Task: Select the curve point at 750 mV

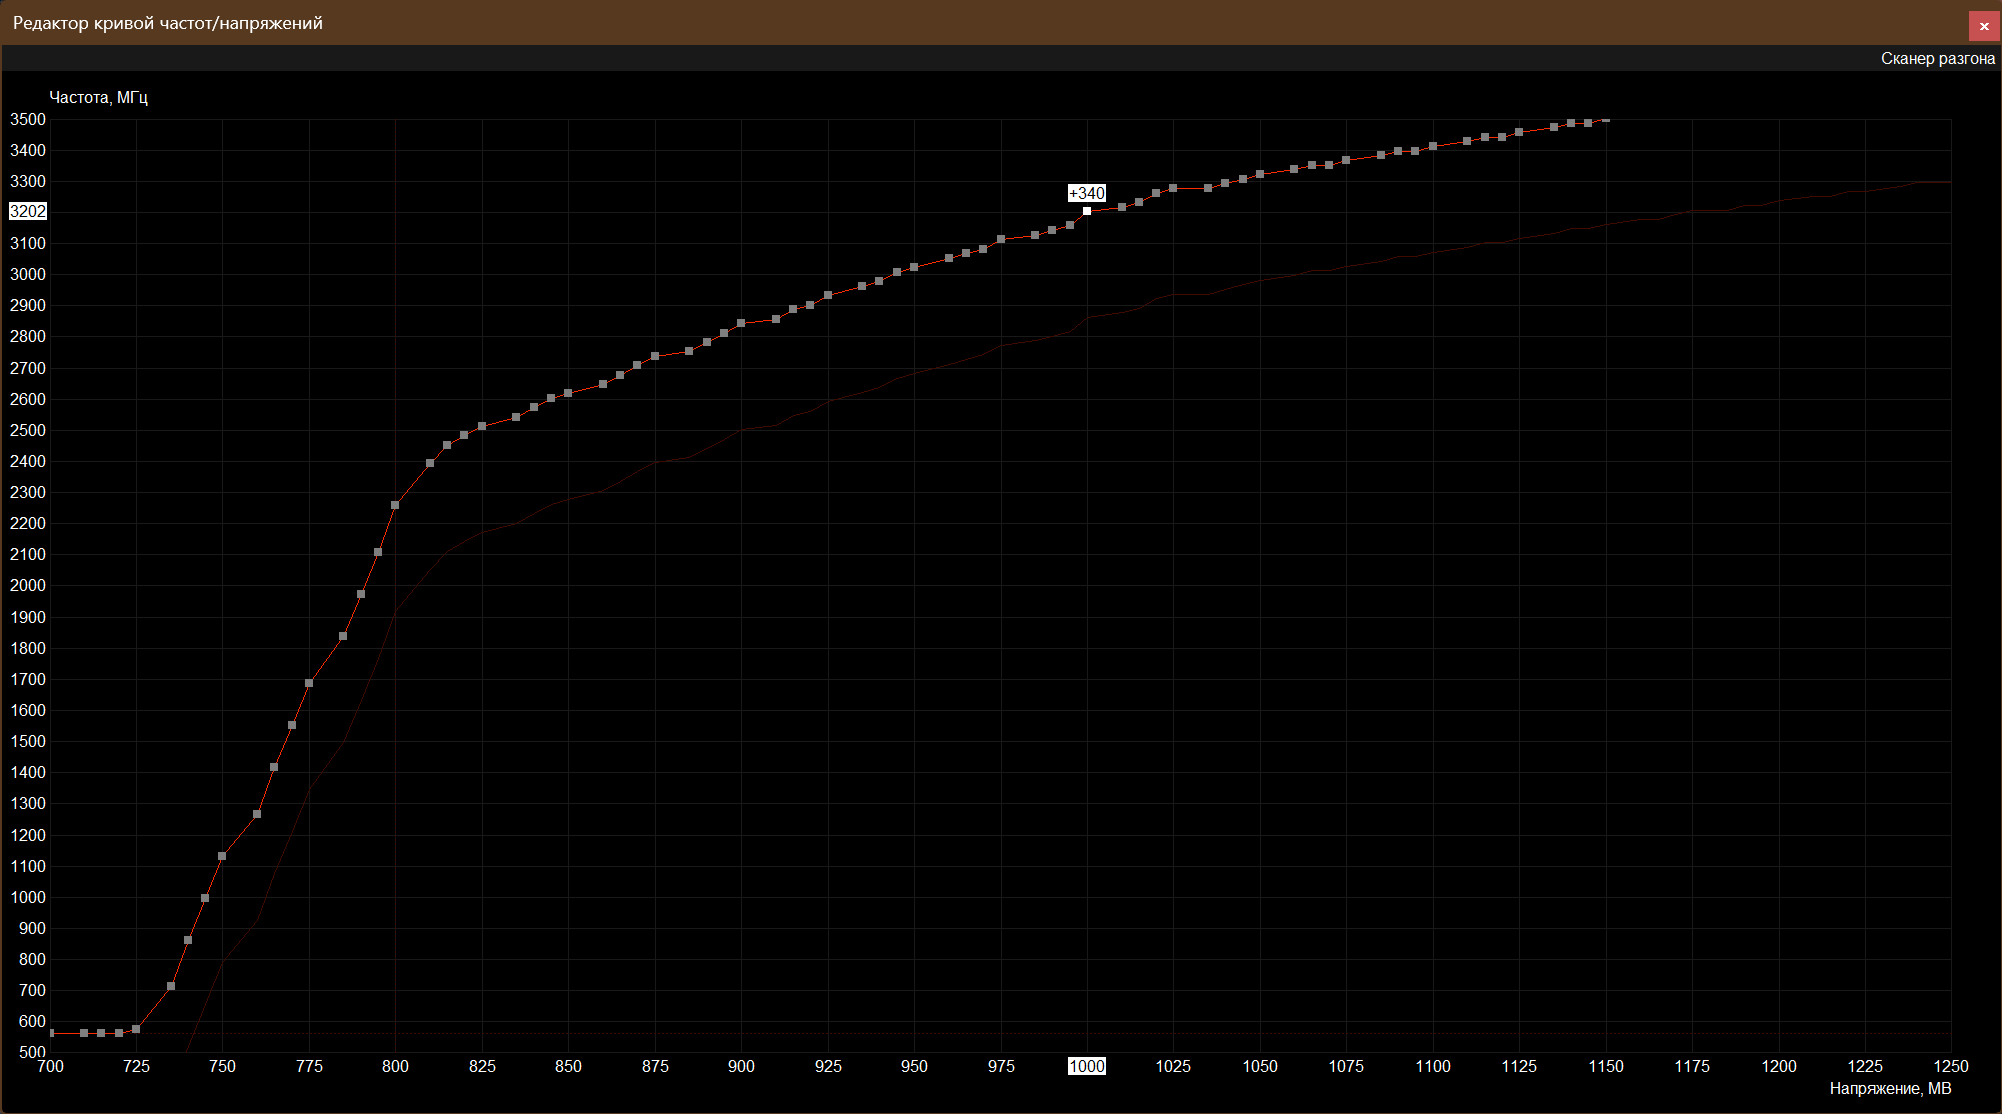Action: point(222,856)
